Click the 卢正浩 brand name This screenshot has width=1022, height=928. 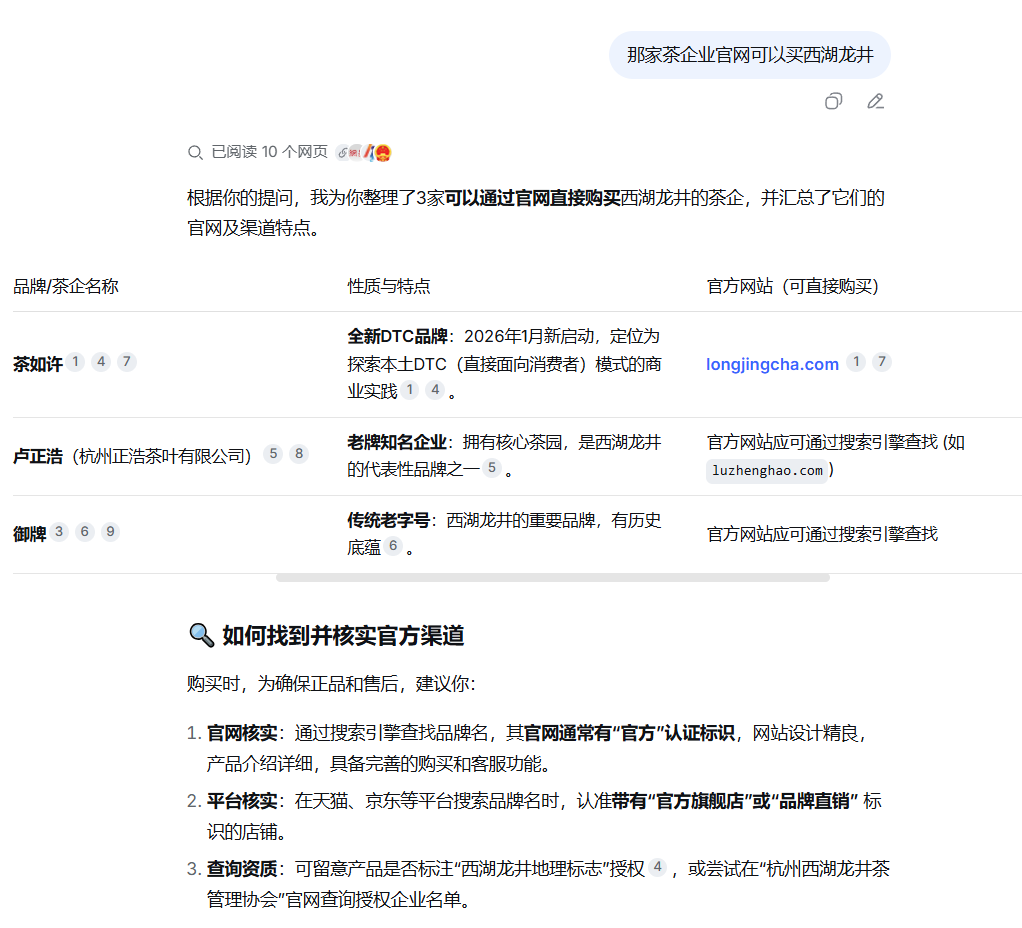[x=38, y=456]
